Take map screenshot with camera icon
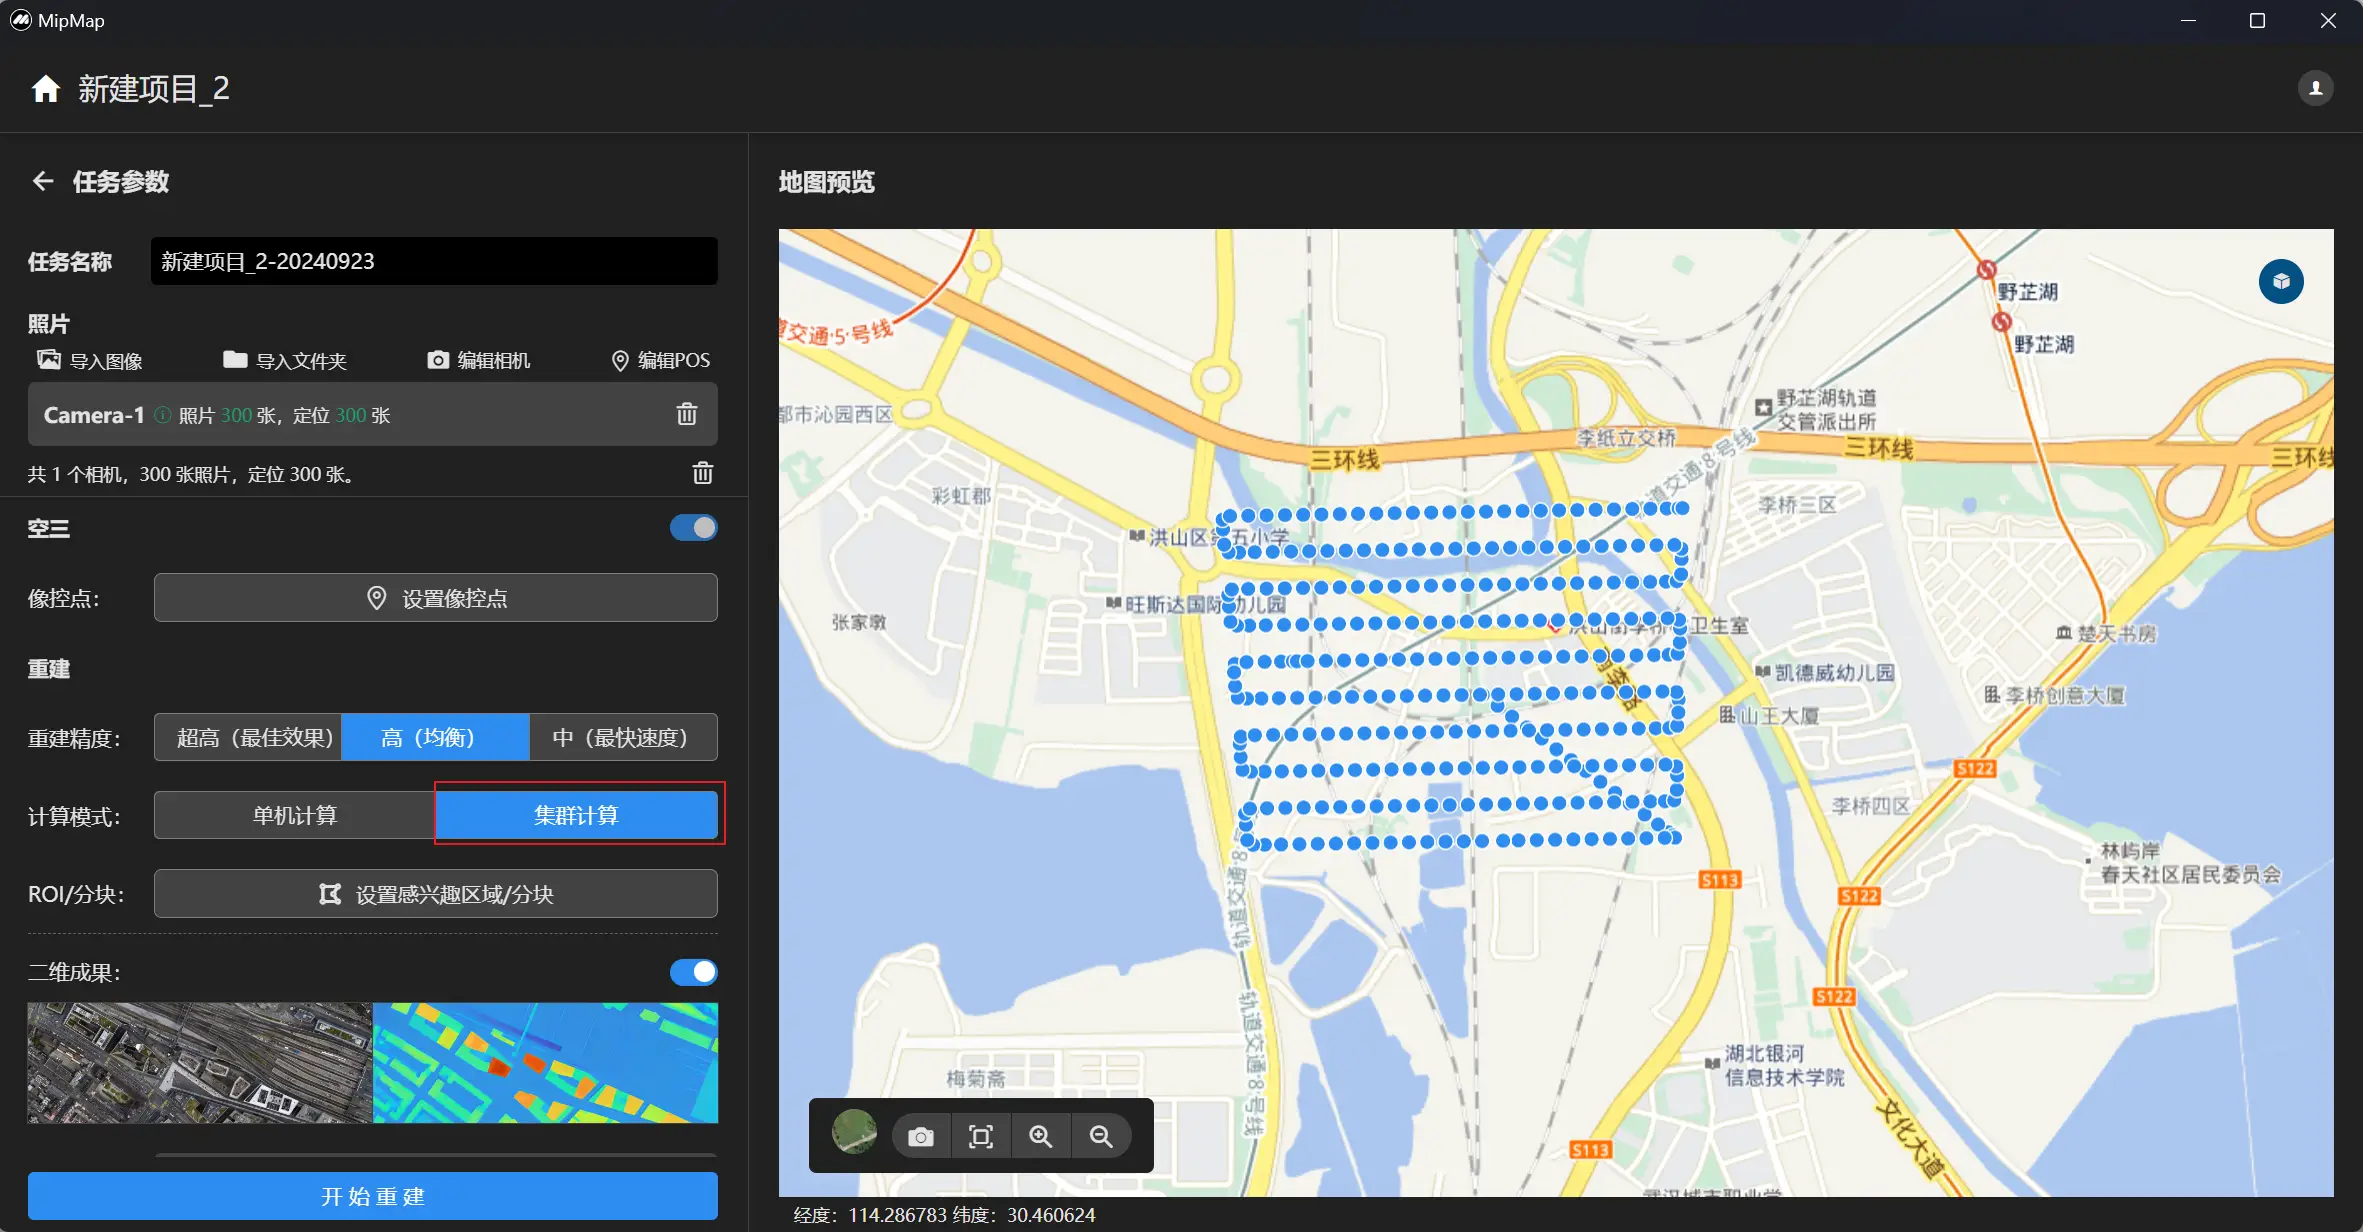This screenshot has height=1232, width=2363. click(920, 1137)
